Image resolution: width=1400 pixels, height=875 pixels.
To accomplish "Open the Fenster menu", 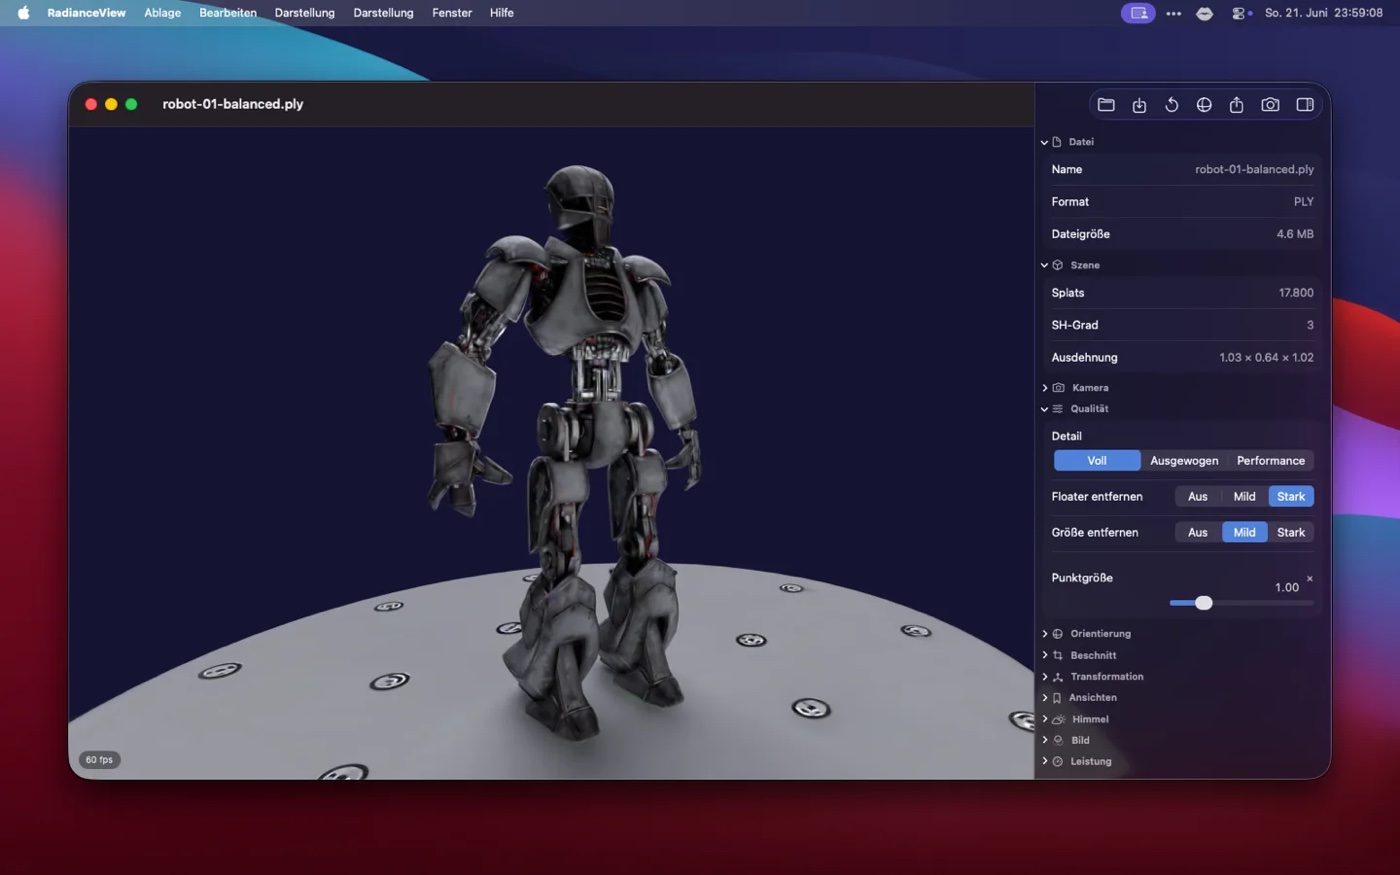I will (x=452, y=13).
